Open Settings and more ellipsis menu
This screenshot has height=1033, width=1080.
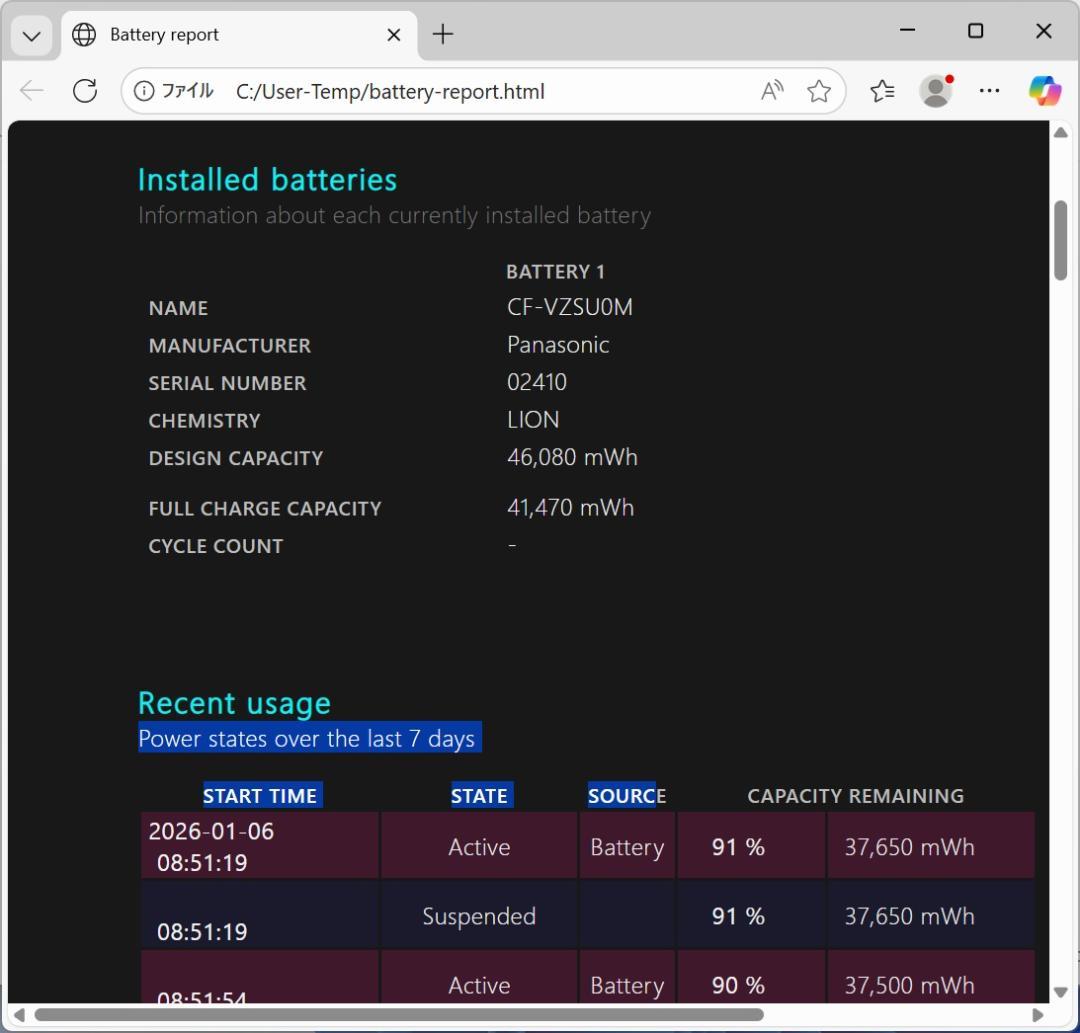click(989, 91)
